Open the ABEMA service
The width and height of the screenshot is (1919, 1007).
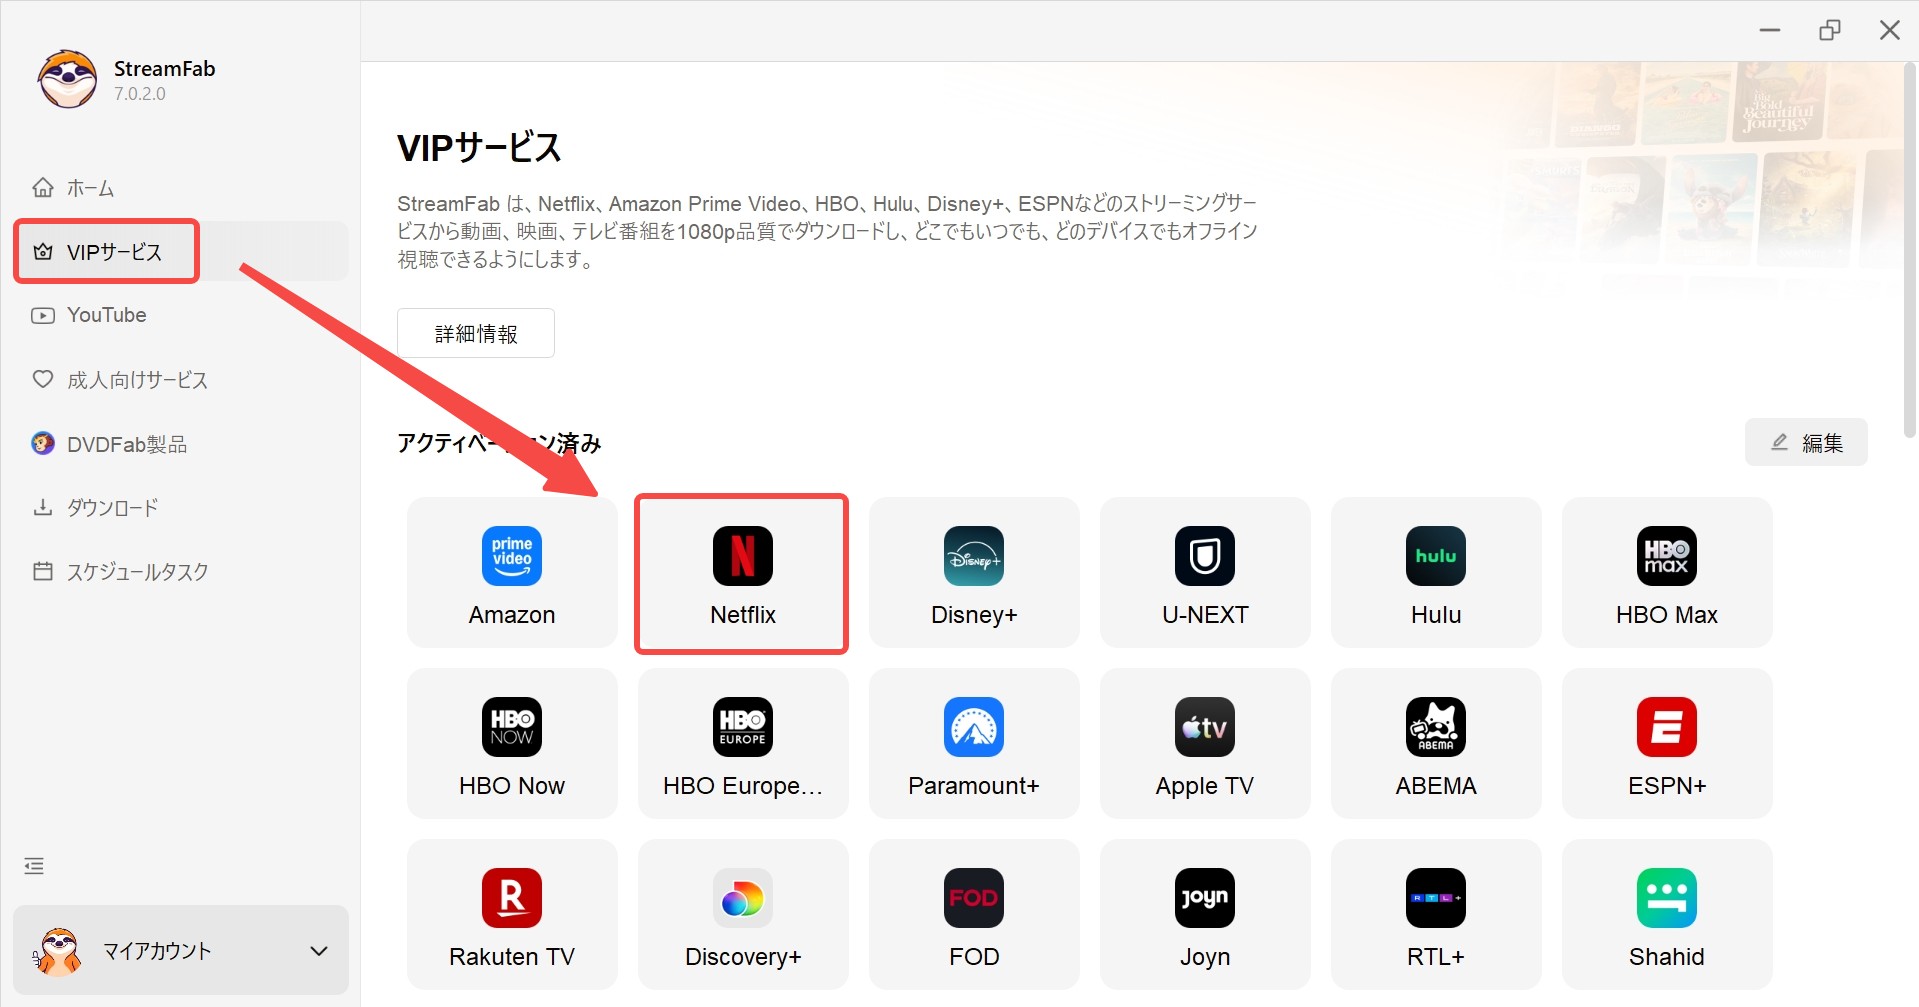click(x=1436, y=744)
